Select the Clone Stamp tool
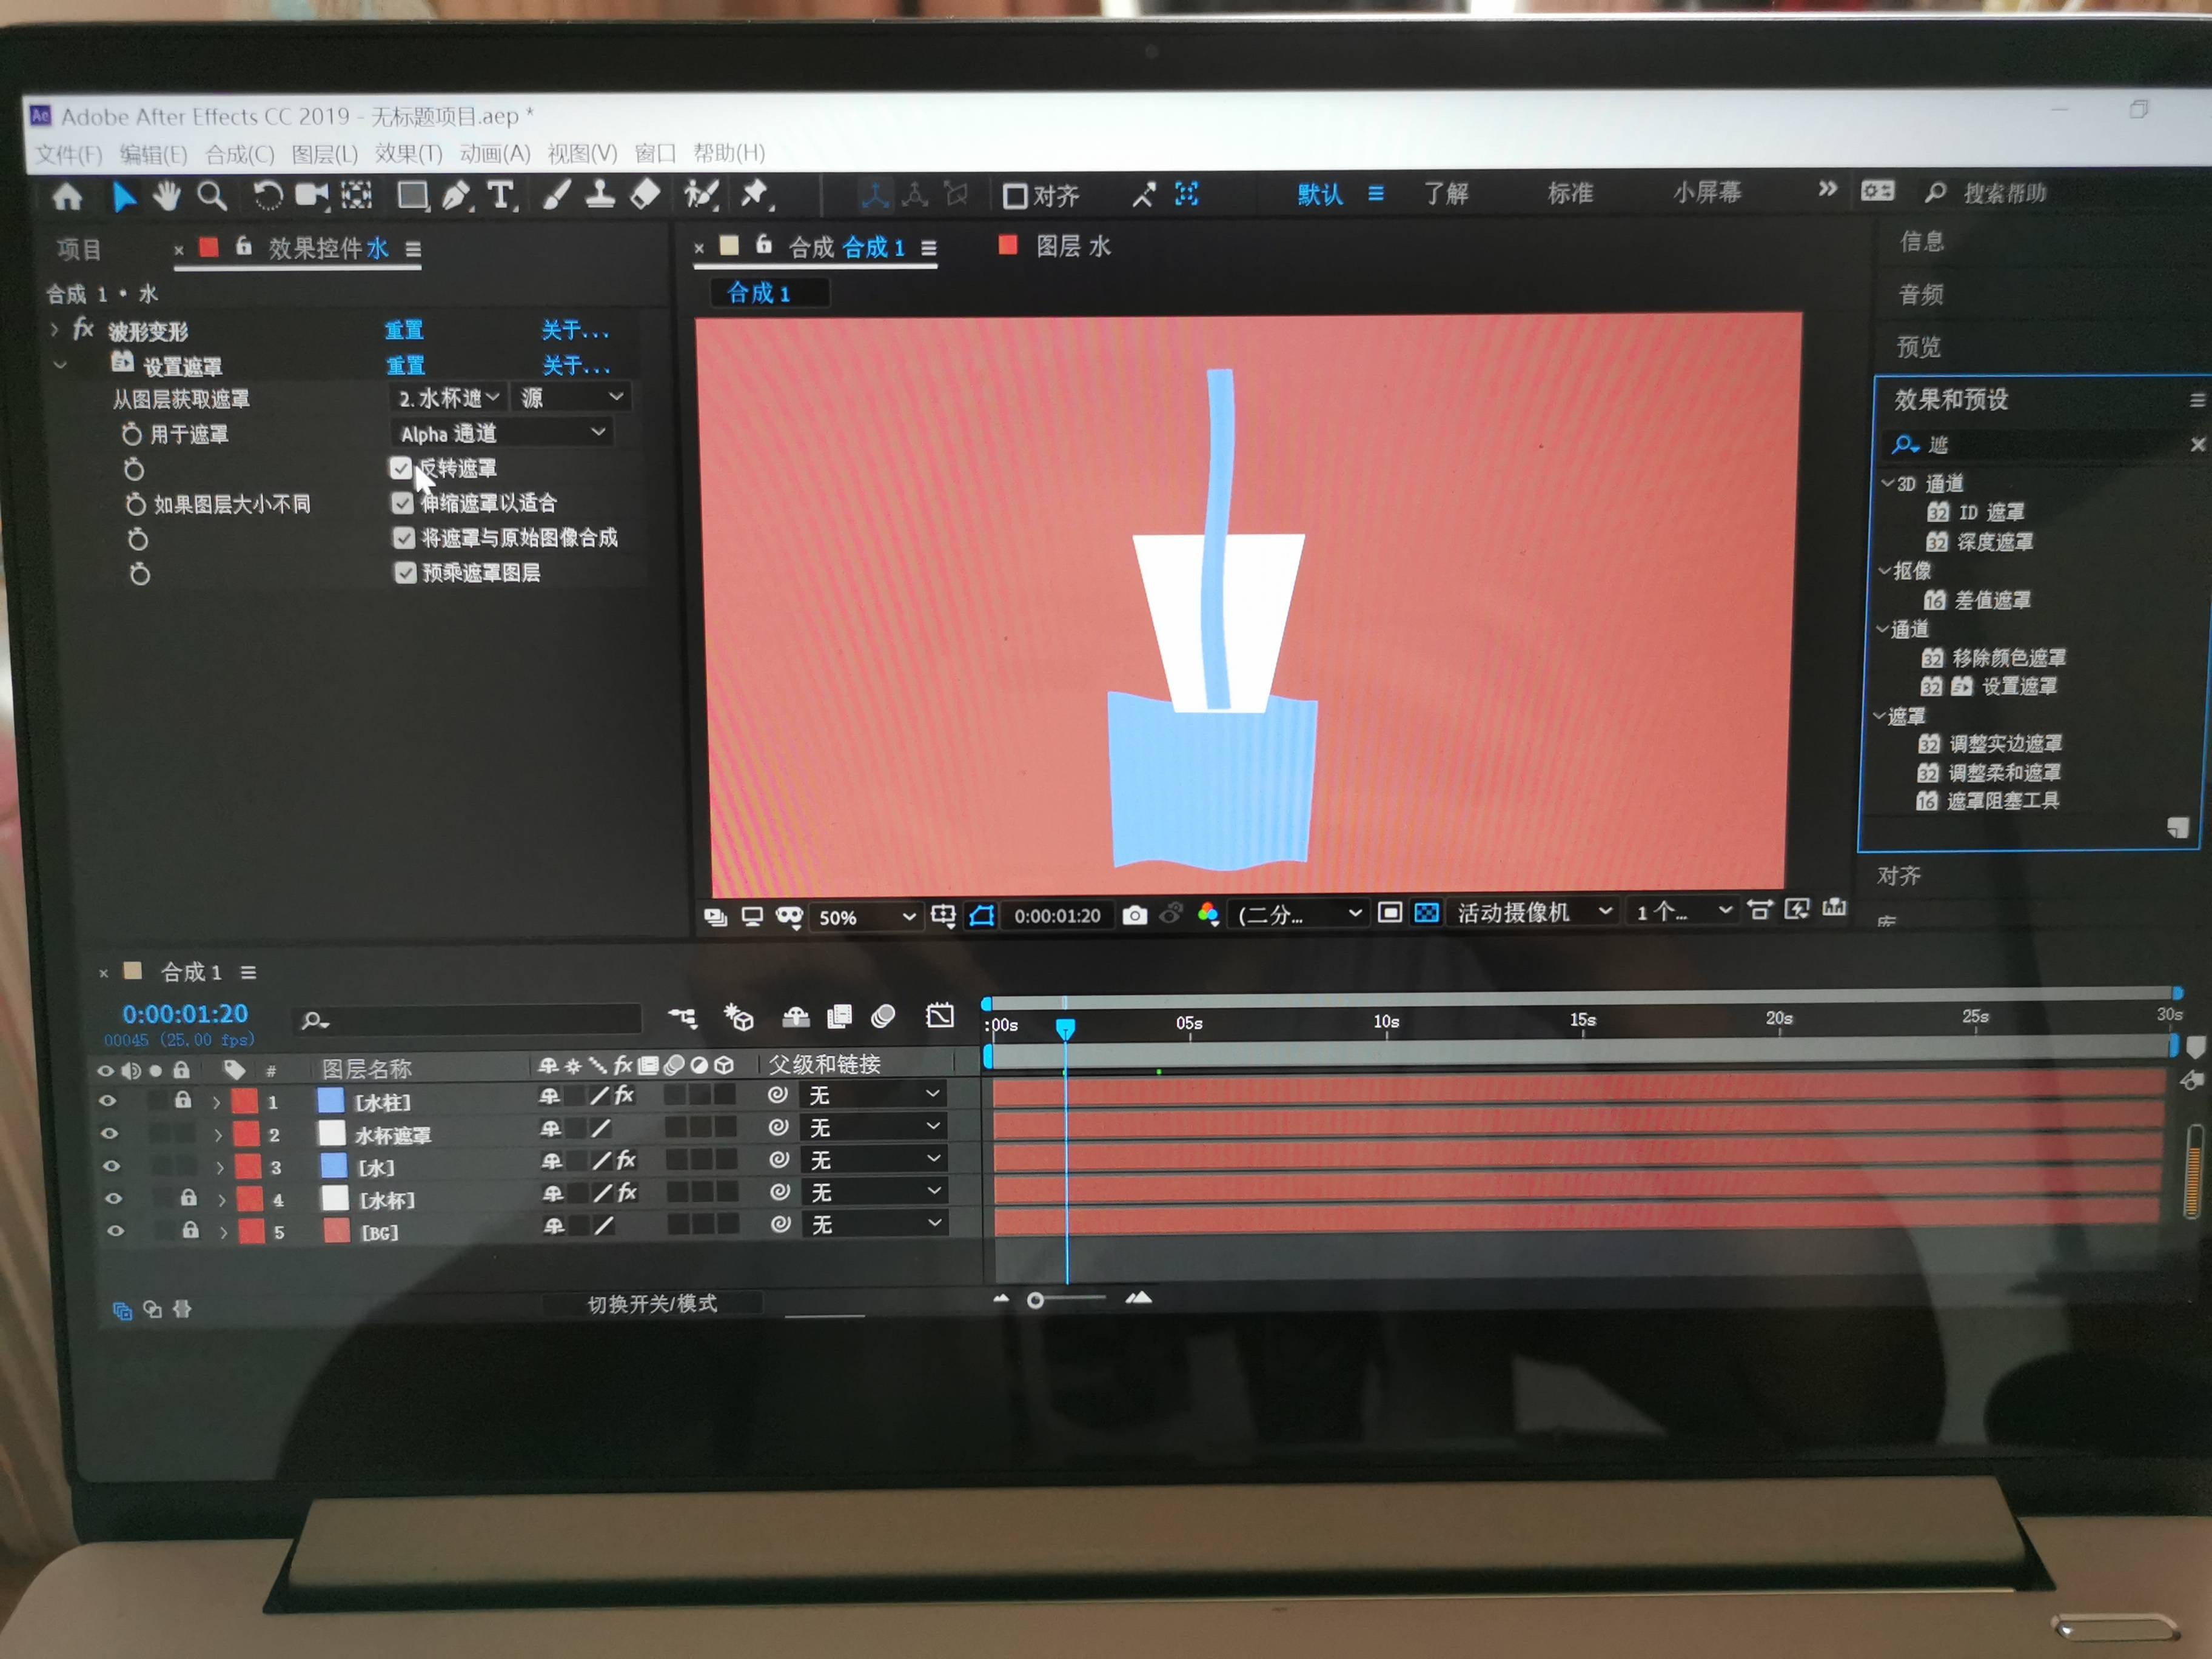The image size is (2212, 1659). point(599,194)
